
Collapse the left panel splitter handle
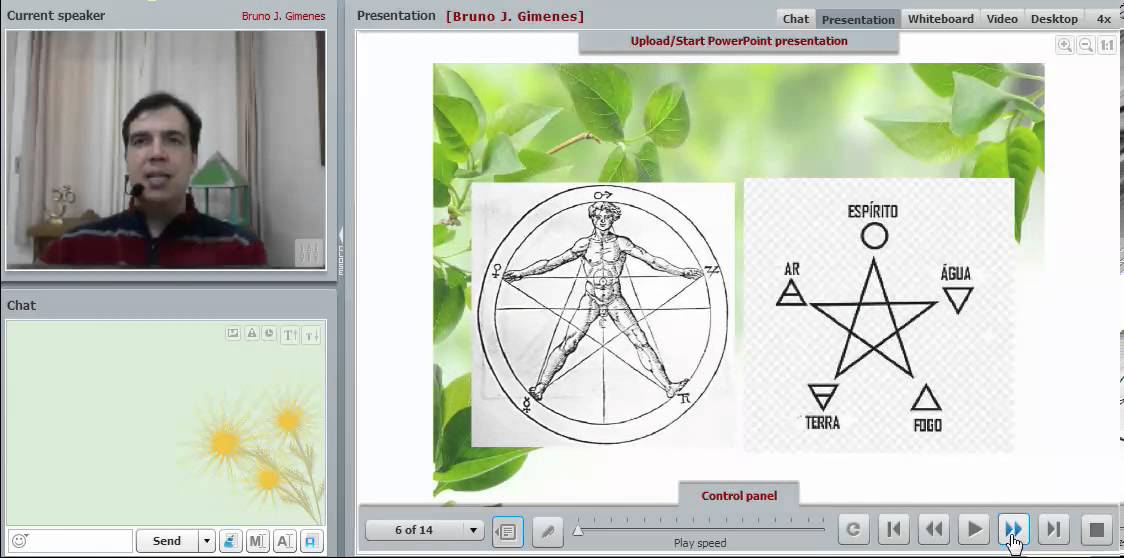340,251
